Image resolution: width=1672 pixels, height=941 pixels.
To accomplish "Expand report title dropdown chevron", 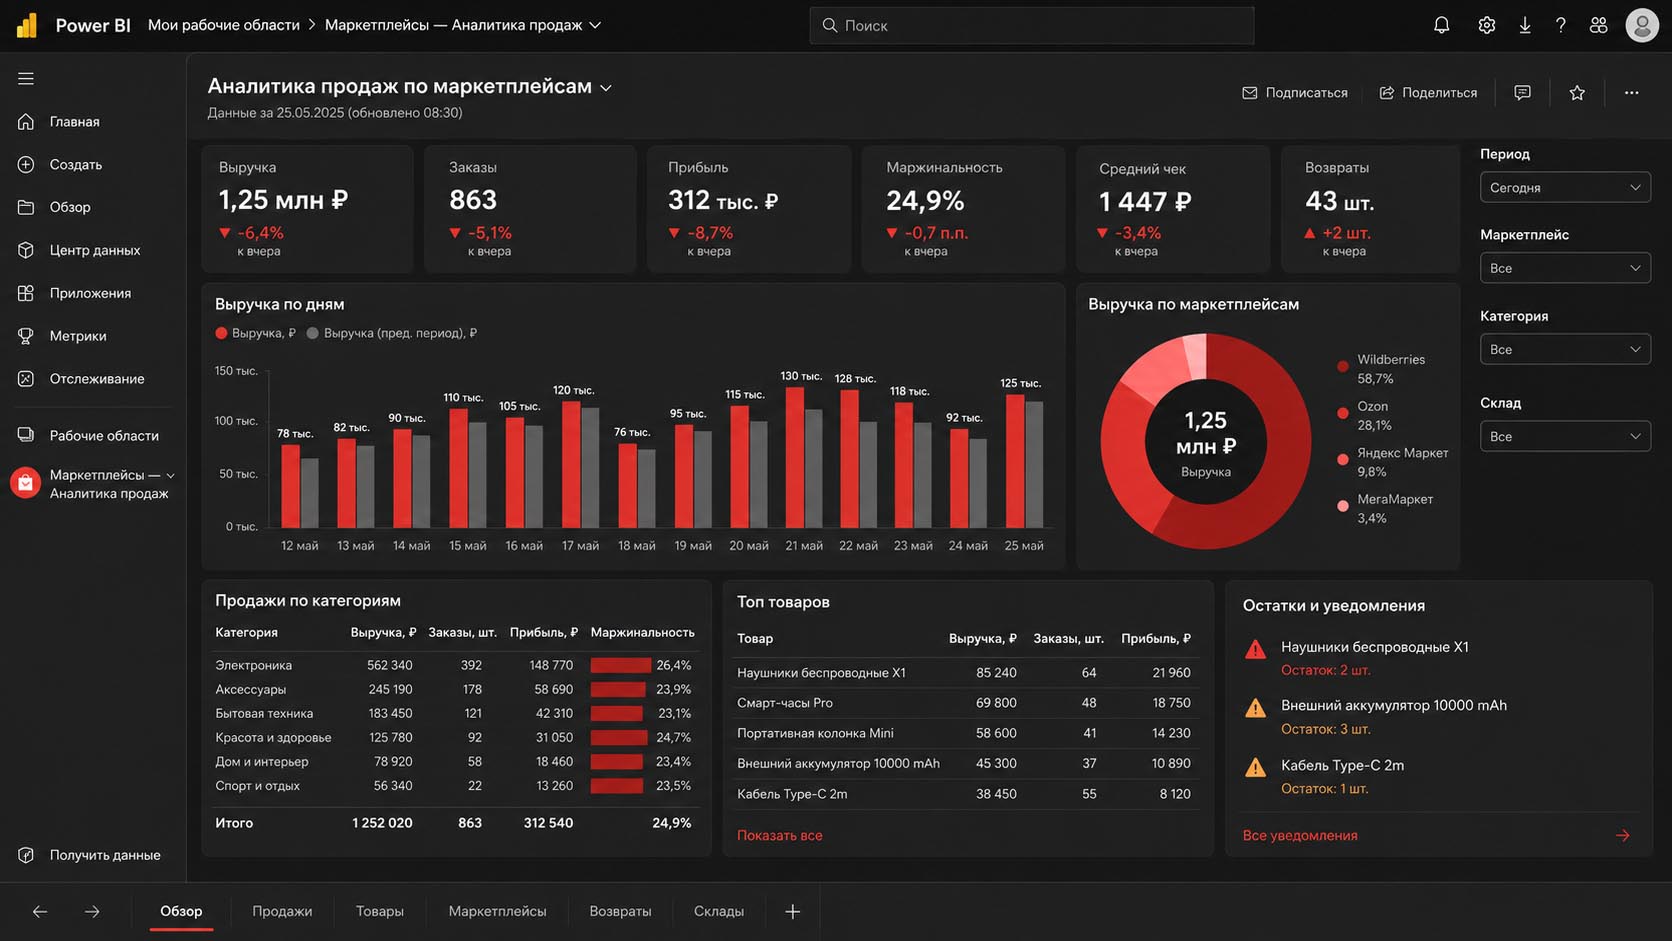I will click(606, 88).
